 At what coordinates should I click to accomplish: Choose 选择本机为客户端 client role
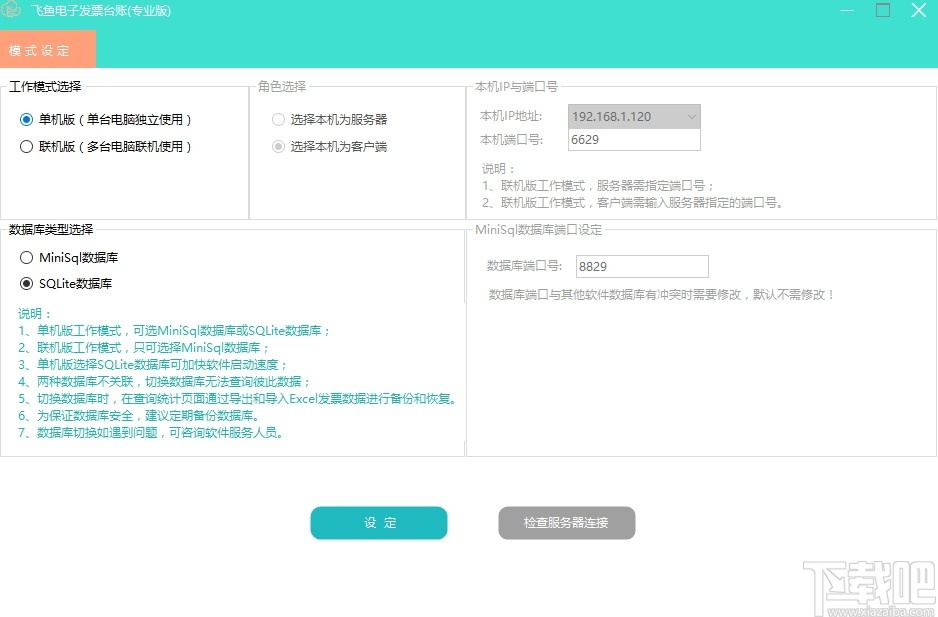coord(278,145)
